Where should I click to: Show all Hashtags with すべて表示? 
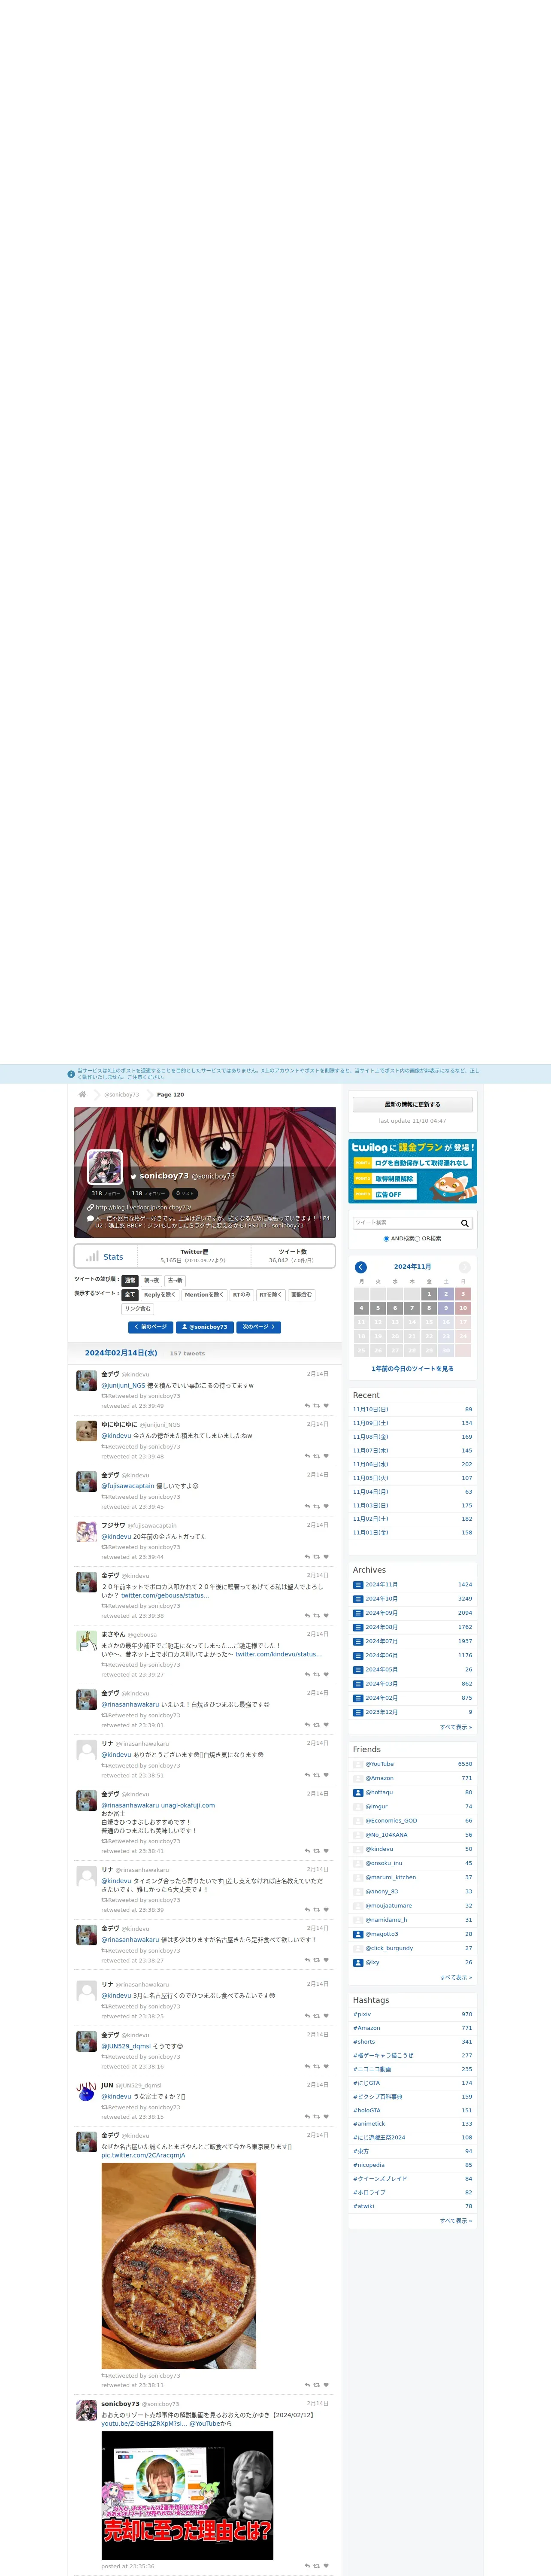click(x=456, y=2221)
